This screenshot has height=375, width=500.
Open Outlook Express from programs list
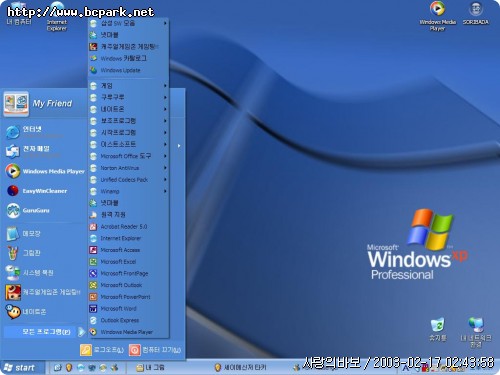point(128,320)
